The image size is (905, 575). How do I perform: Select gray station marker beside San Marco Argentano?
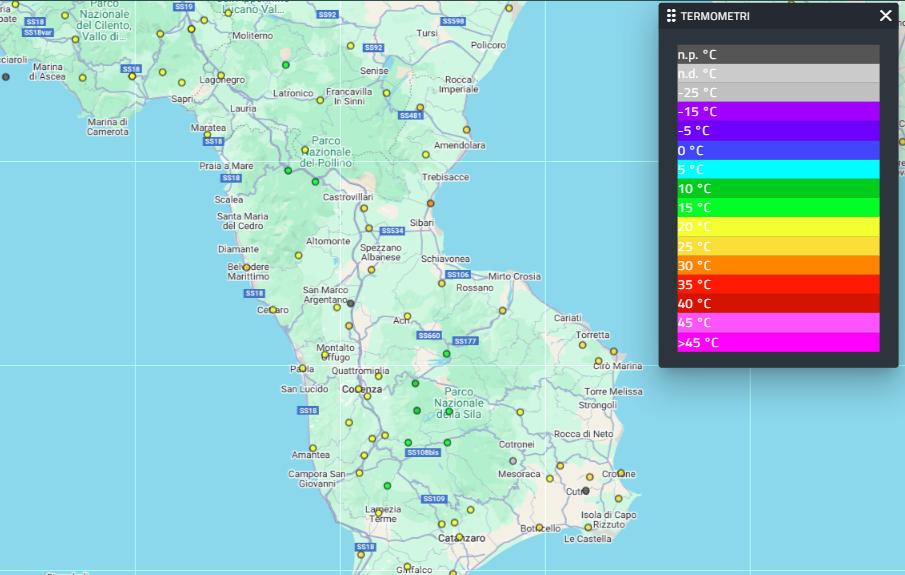[x=351, y=303]
